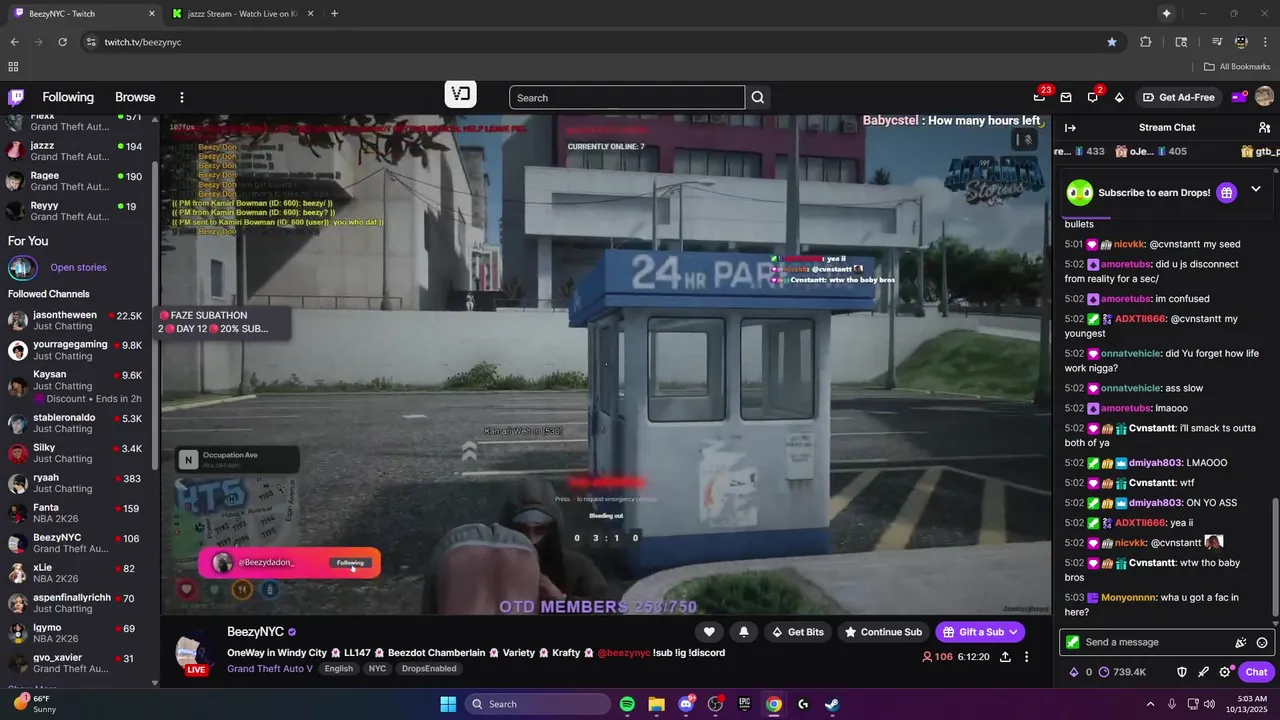Reload the page
1280x720 pixels.
tap(62, 42)
